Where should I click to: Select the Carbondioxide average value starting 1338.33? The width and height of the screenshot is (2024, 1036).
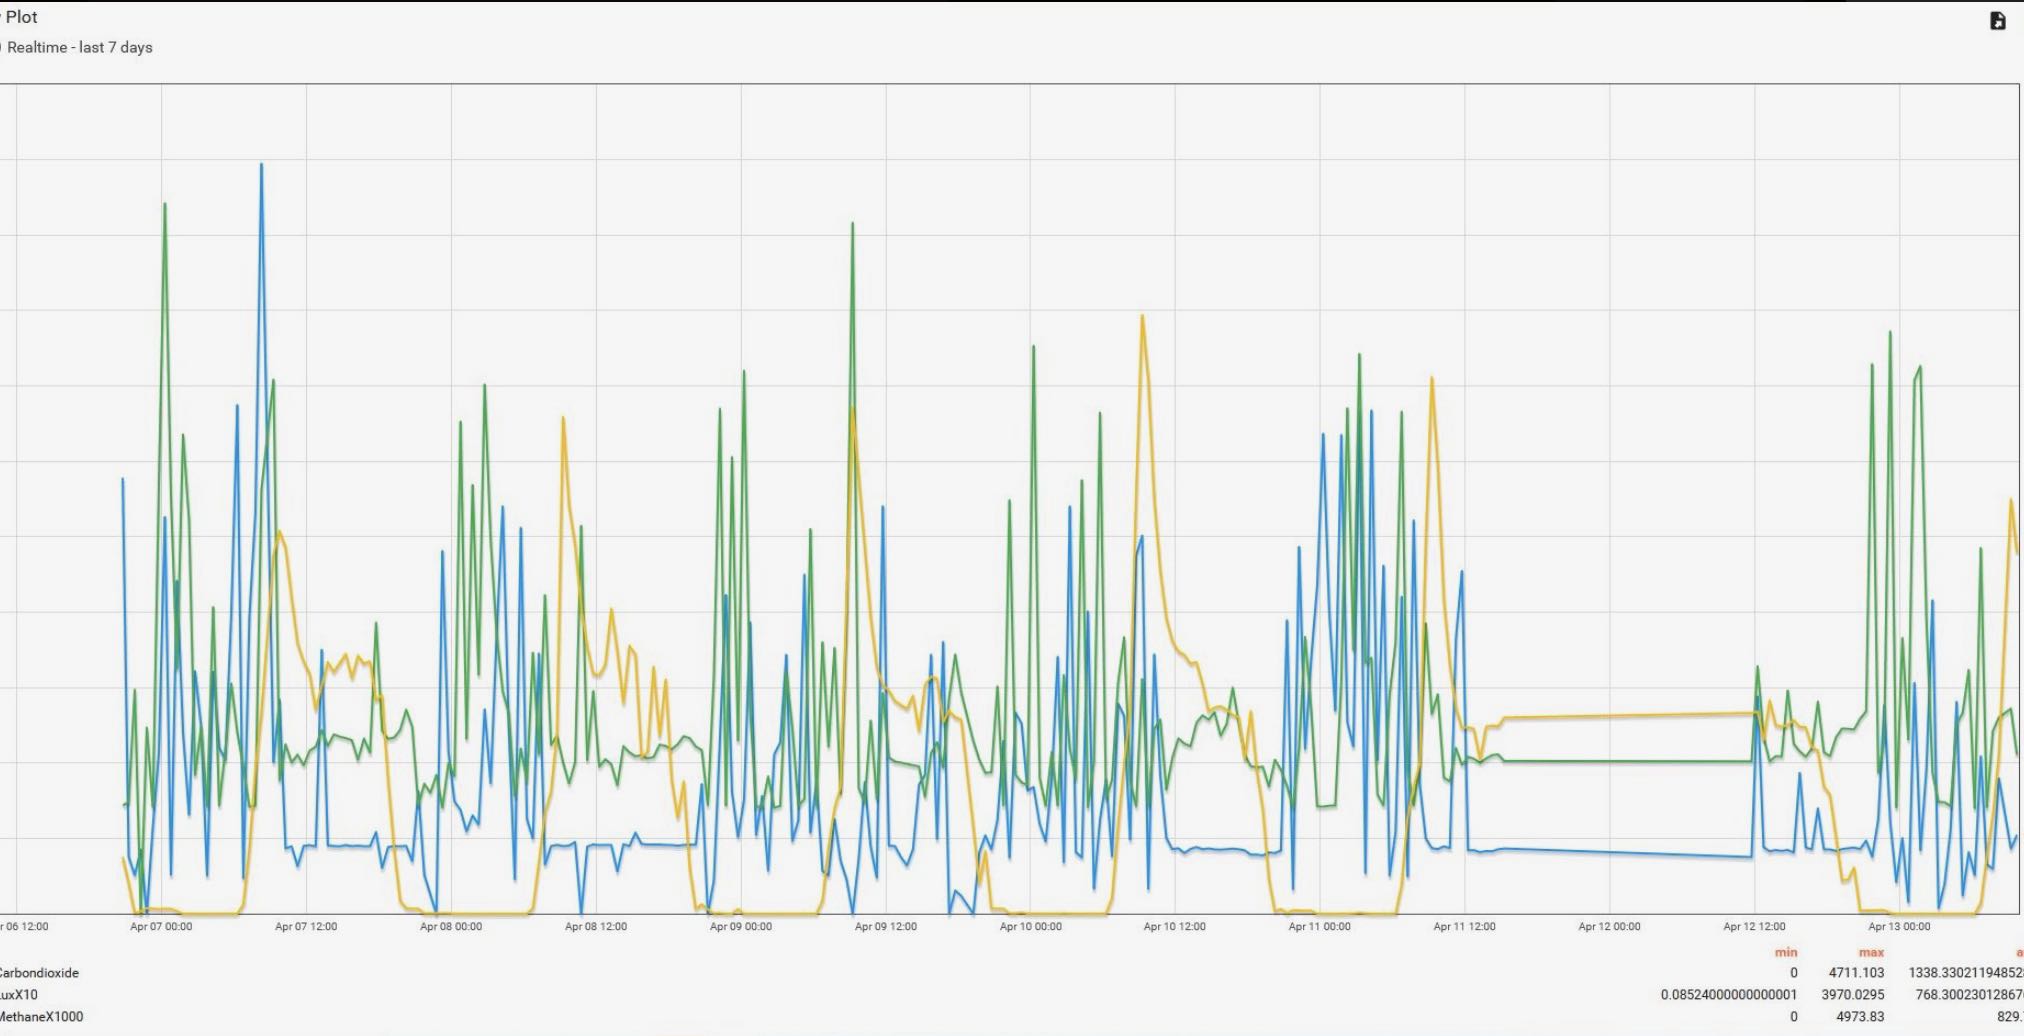point(1966,973)
